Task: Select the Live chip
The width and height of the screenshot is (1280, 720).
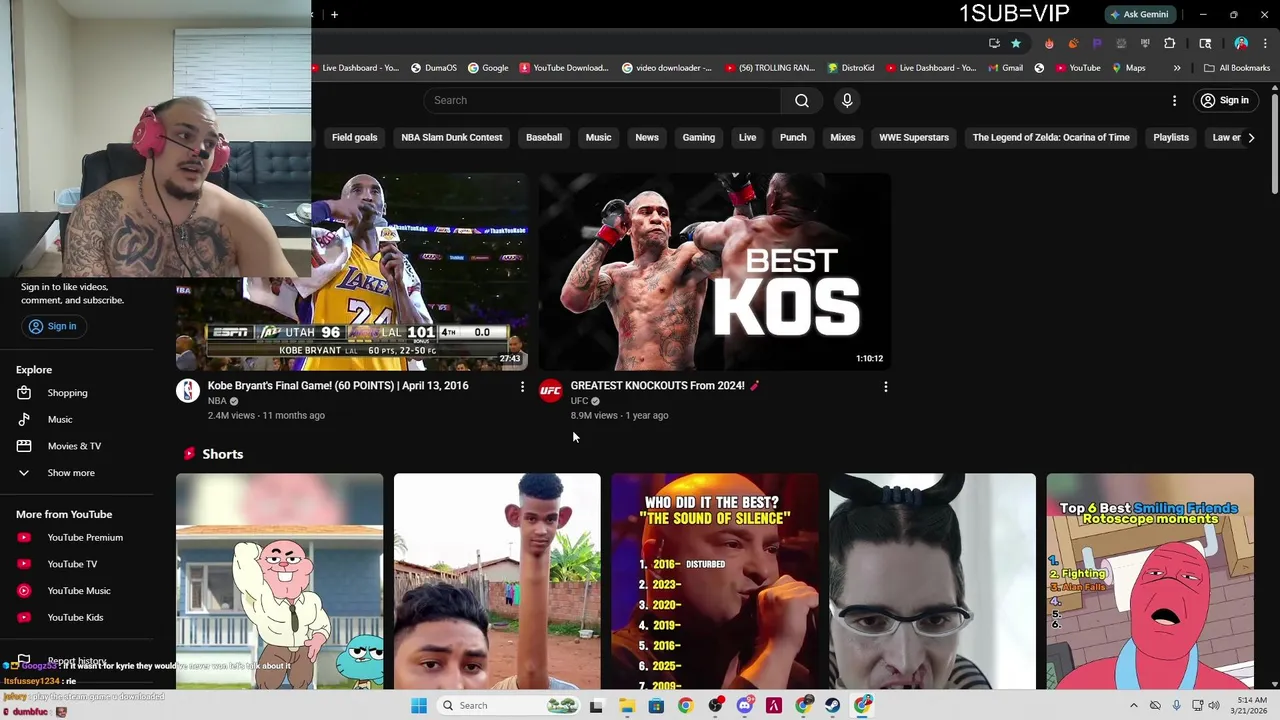Action: click(748, 138)
